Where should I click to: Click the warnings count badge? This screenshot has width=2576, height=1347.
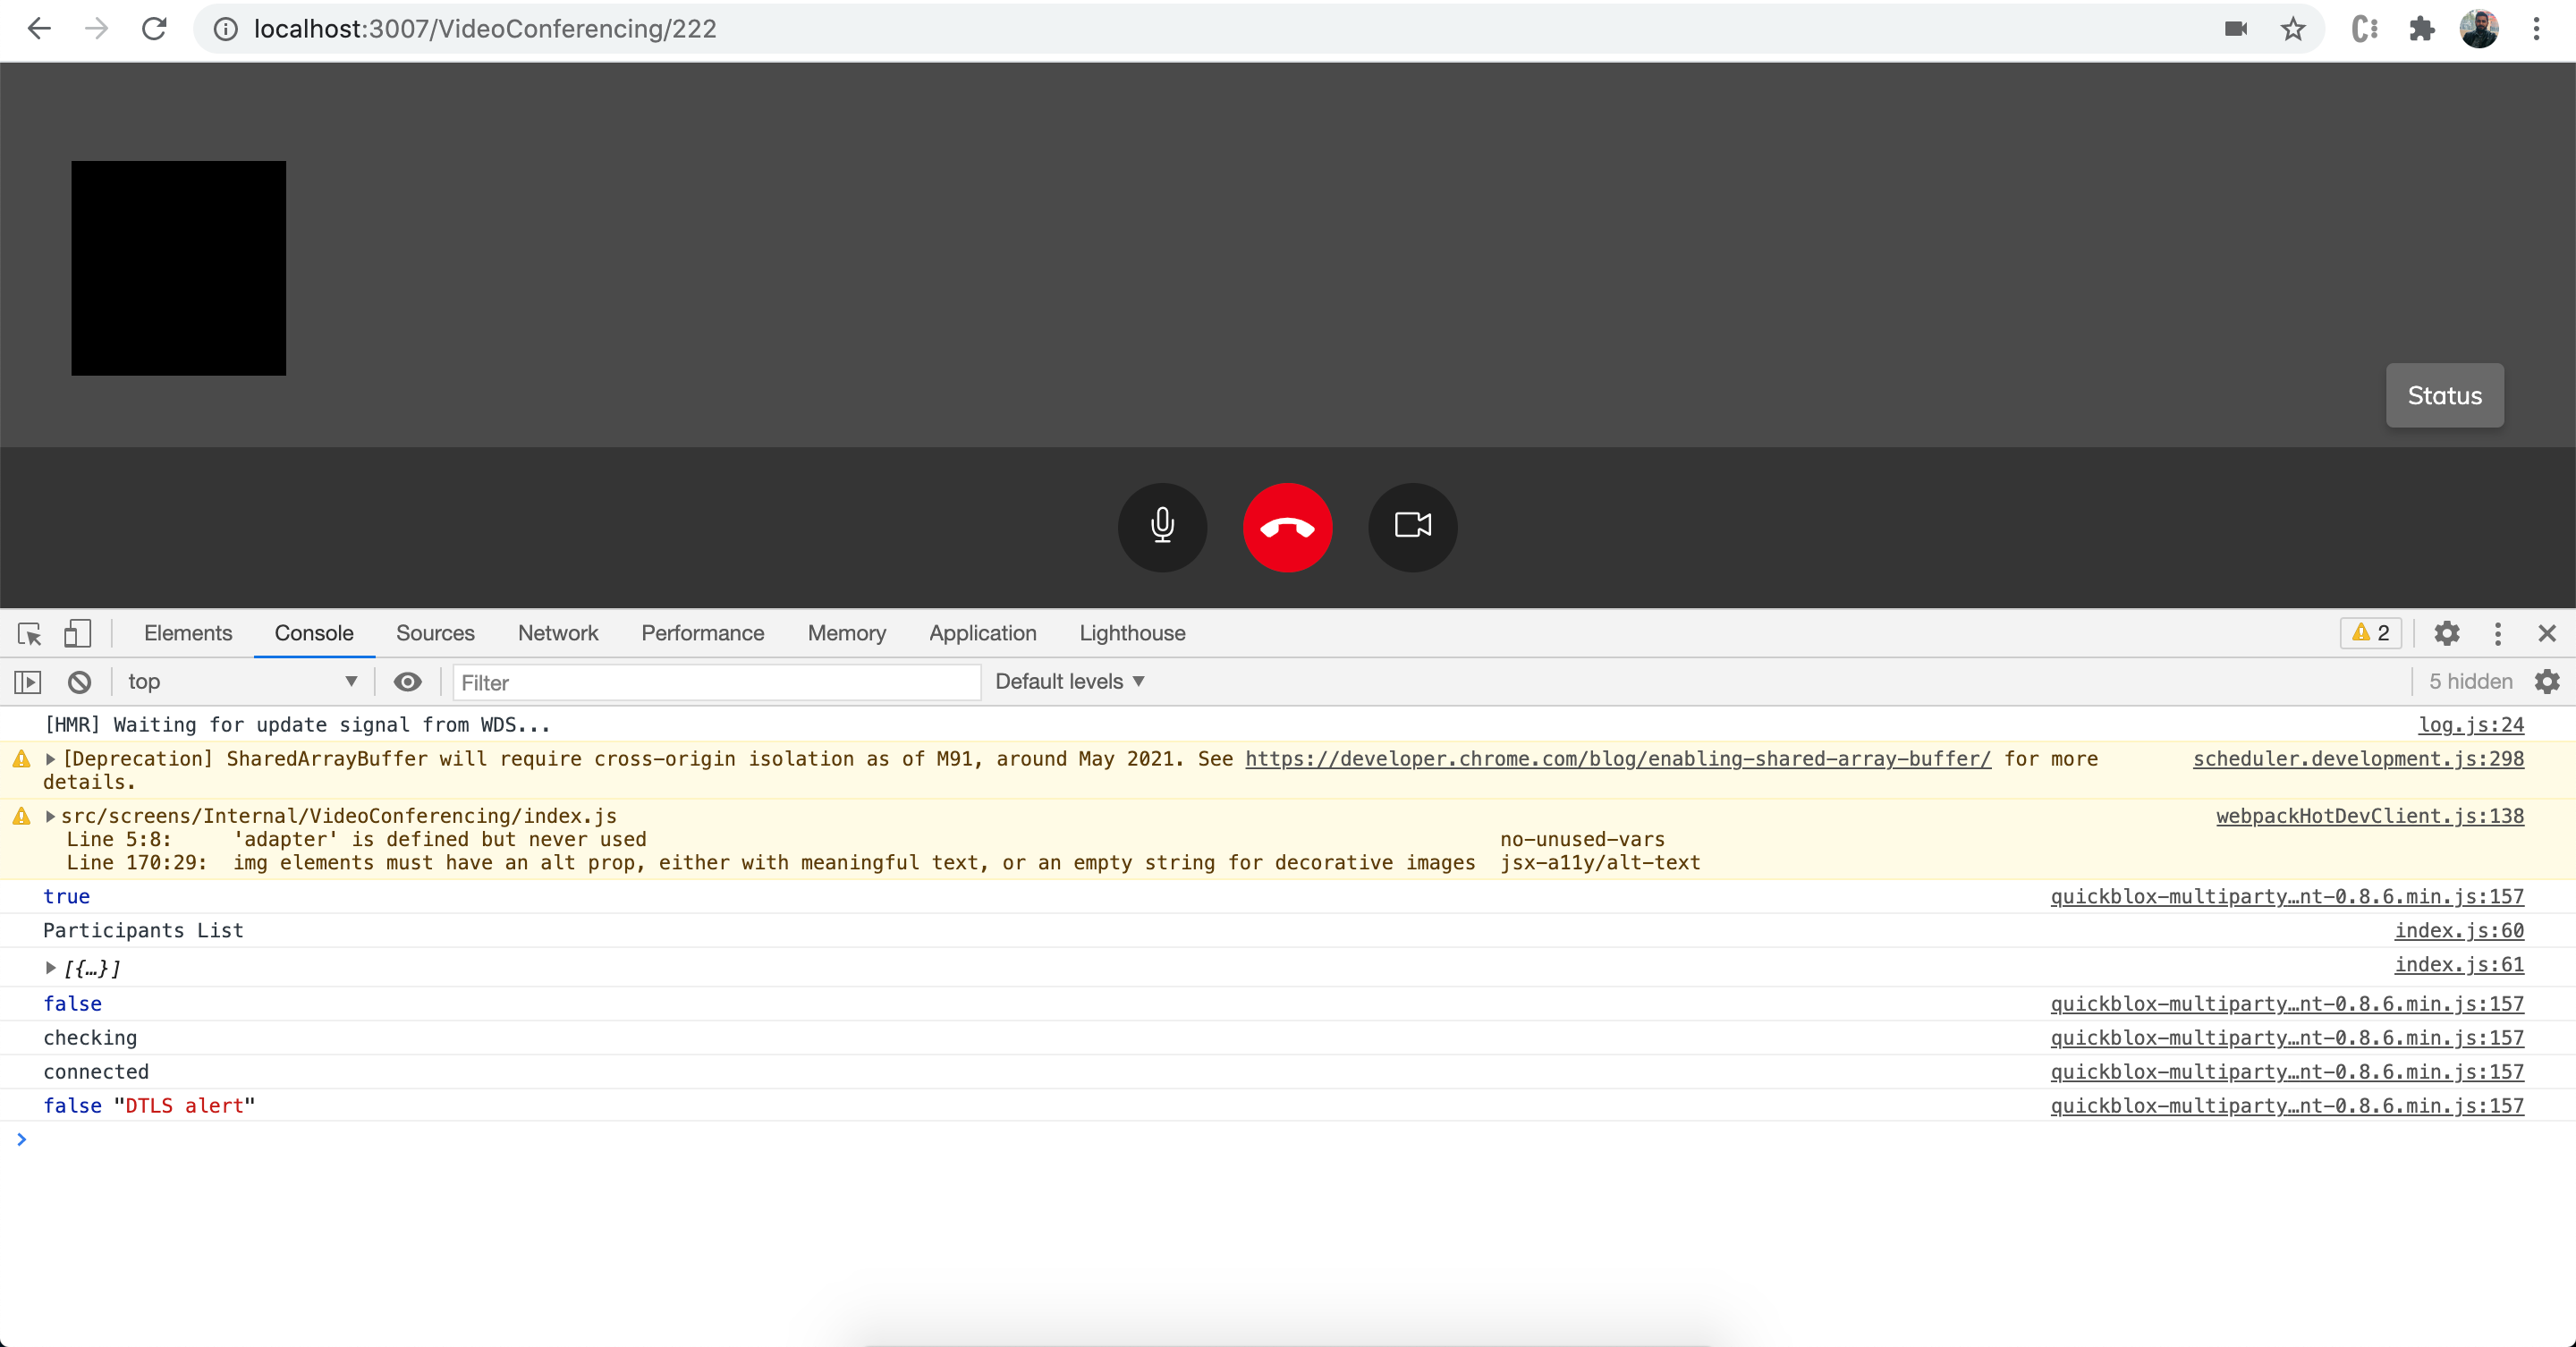tap(2370, 633)
